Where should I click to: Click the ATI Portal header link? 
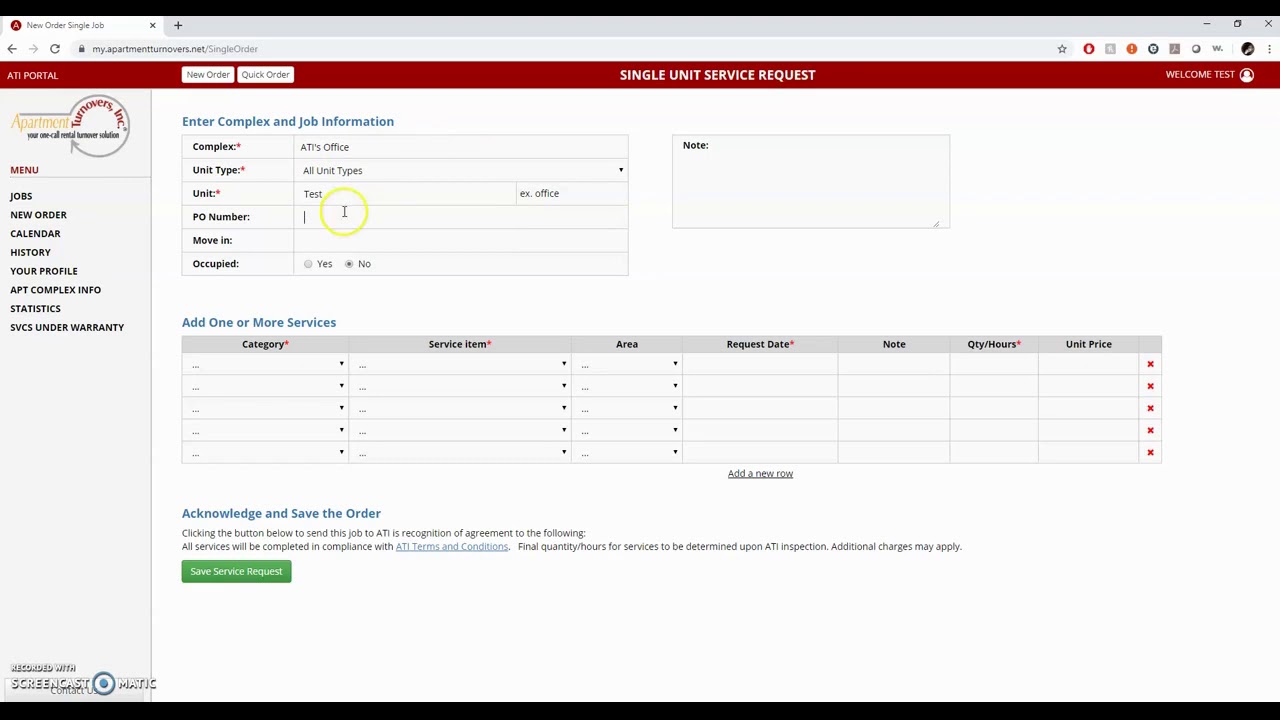pos(33,75)
